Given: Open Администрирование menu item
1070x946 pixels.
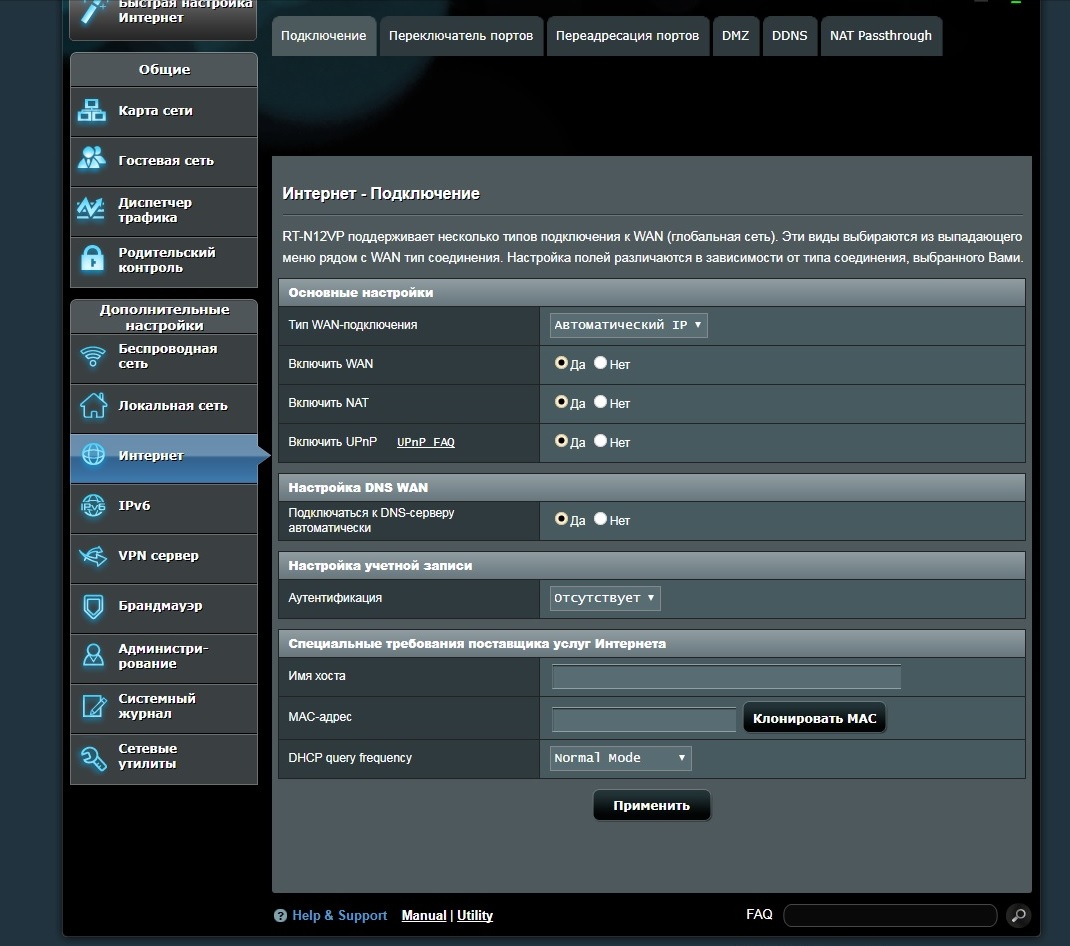Looking at the screenshot, I should click(x=164, y=658).
